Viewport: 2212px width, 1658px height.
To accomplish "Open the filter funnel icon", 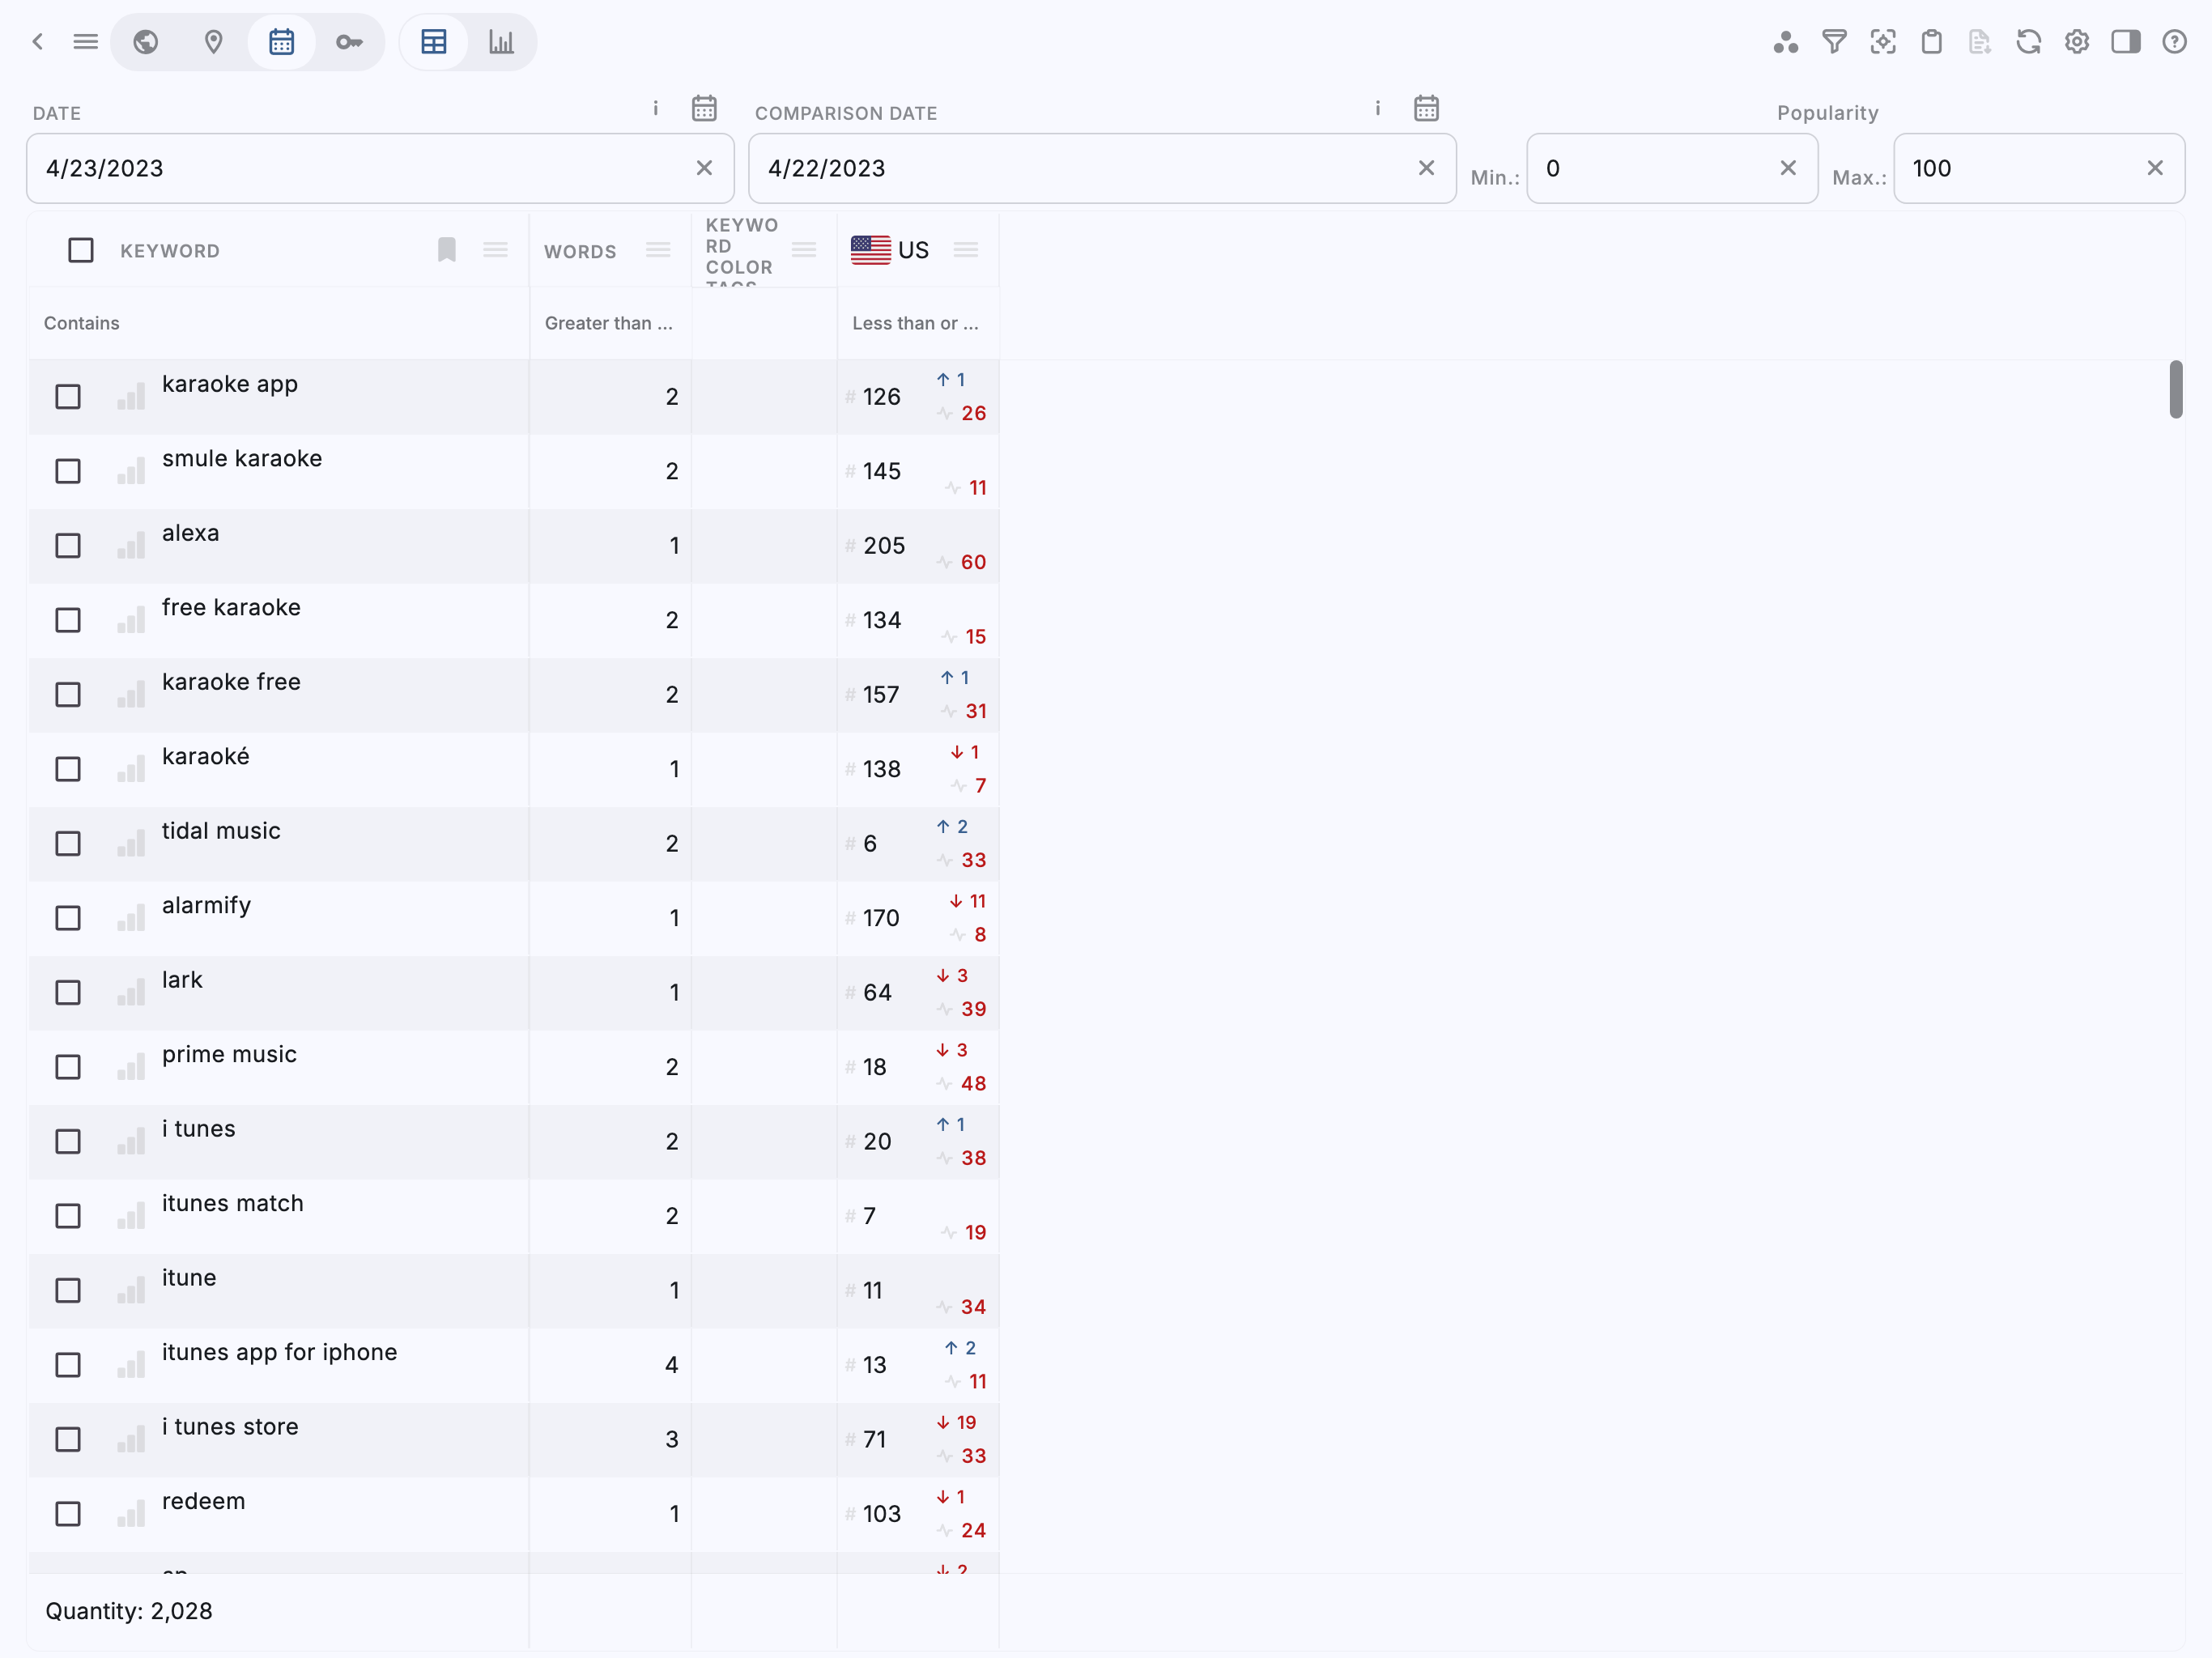I will click(1834, 42).
